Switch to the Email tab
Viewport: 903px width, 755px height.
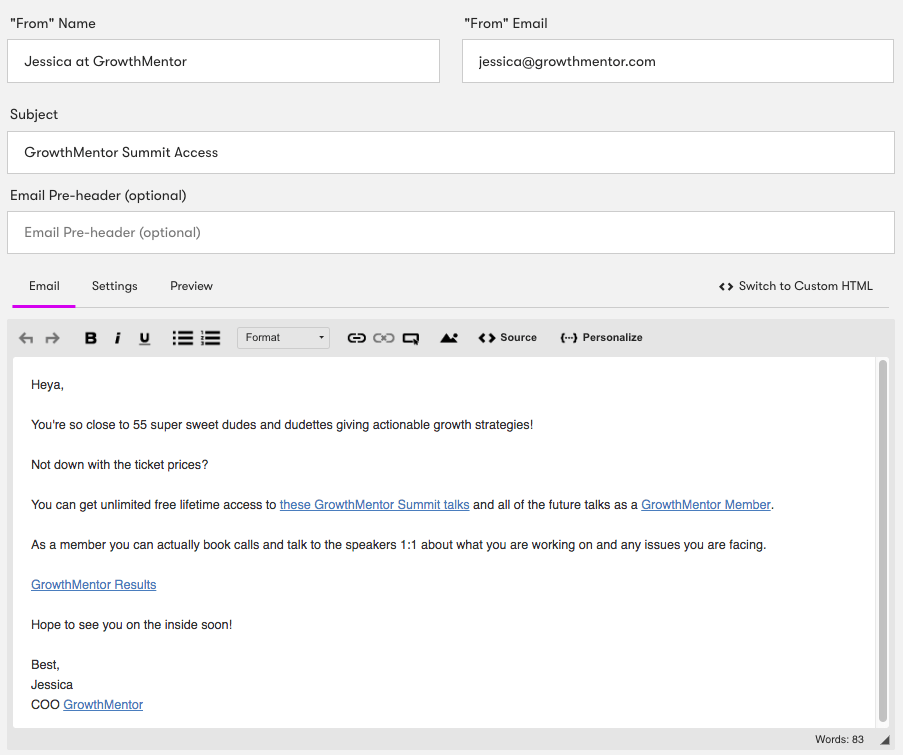[44, 286]
